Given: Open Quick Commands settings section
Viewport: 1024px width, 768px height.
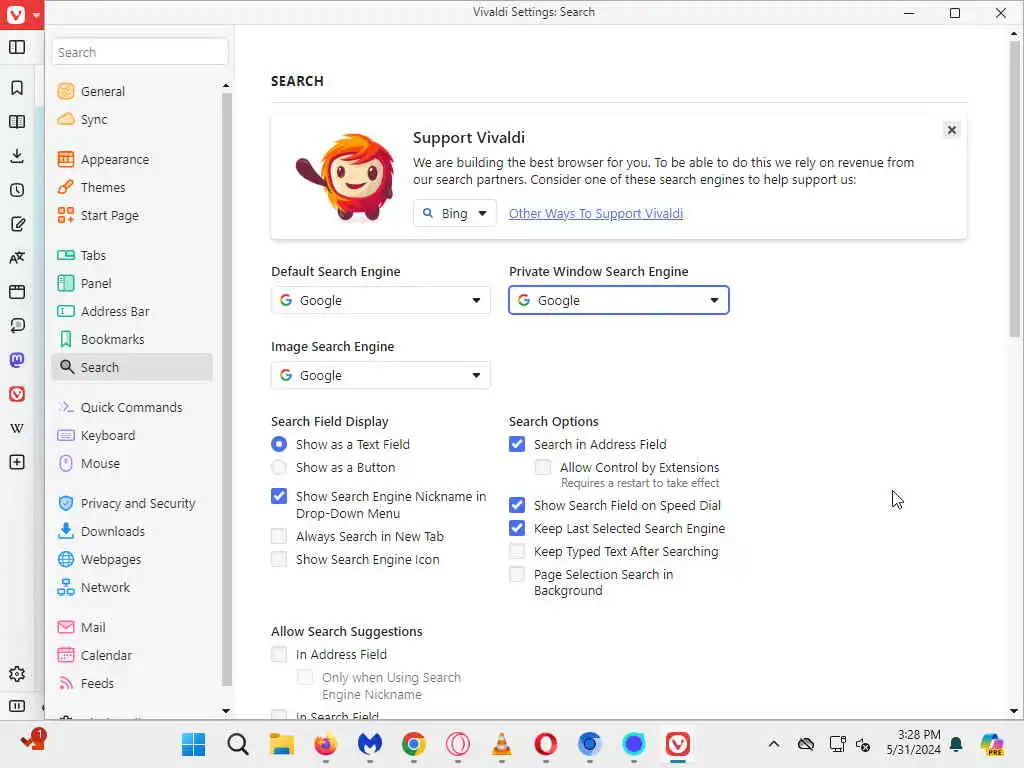Looking at the screenshot, I should (131, 408).
